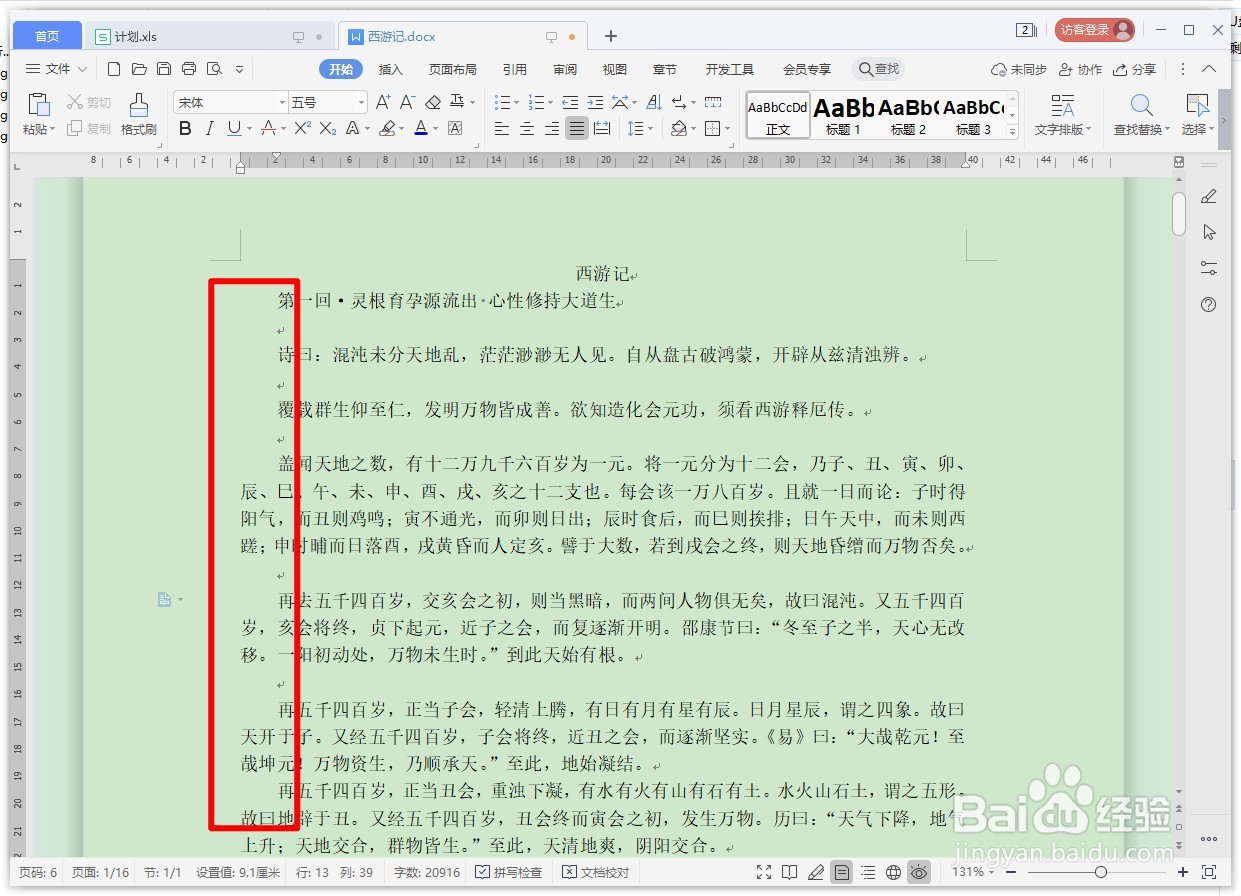This screenshot has width=1241, height=896.
Task: Click the Print icon
Action: [x=189, y=69]
